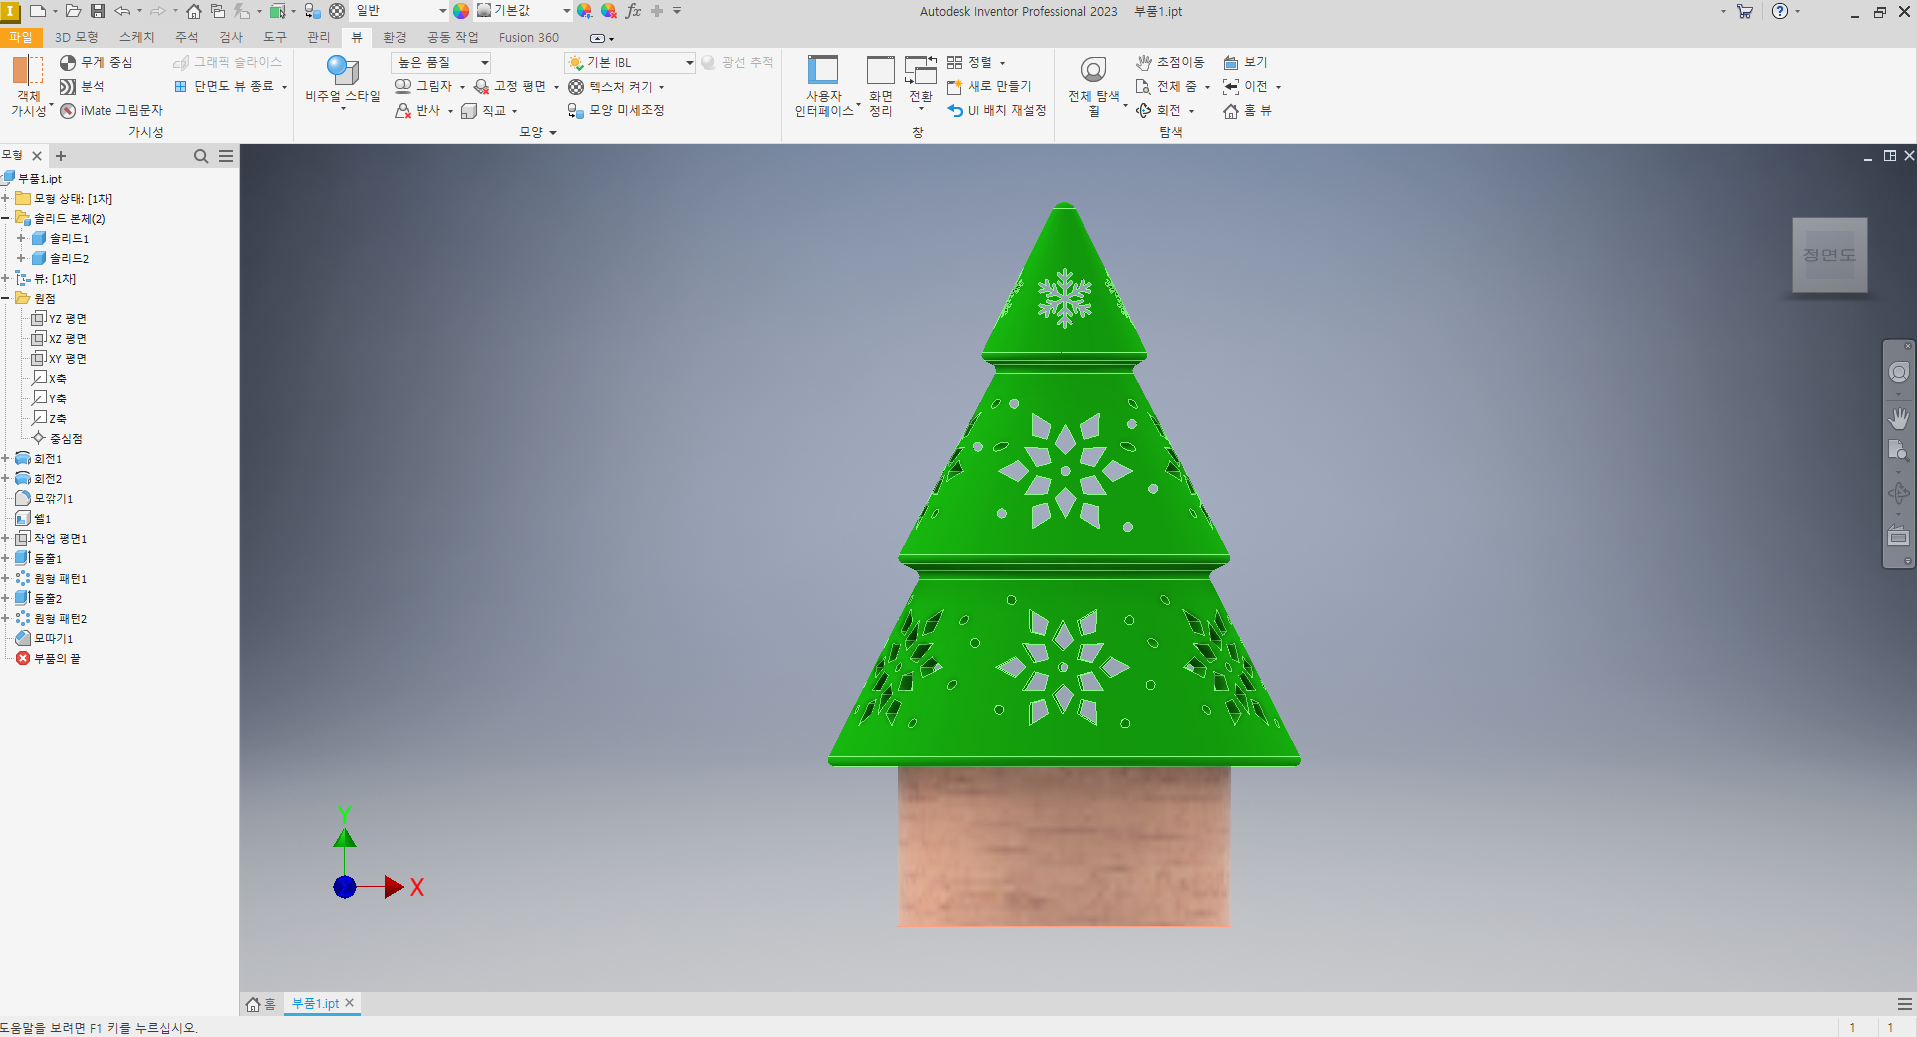Click the color wheel appearance swatch
The height and width of the screenshot is (1037, 1917).
461,11
